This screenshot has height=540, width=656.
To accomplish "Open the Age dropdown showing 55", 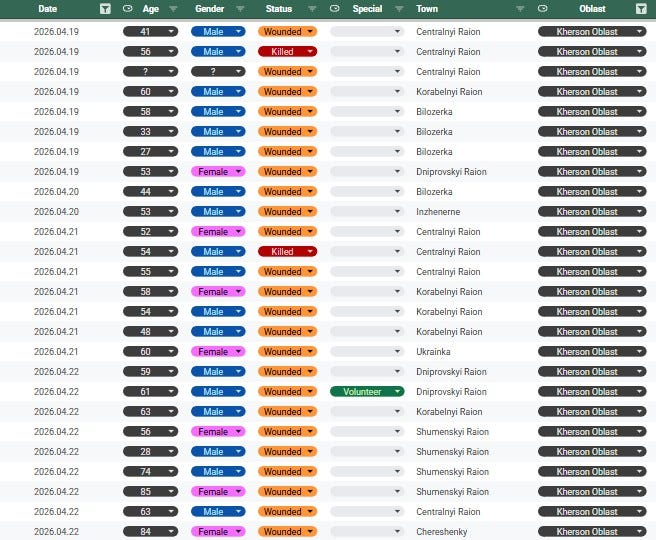I will point(151,272).
